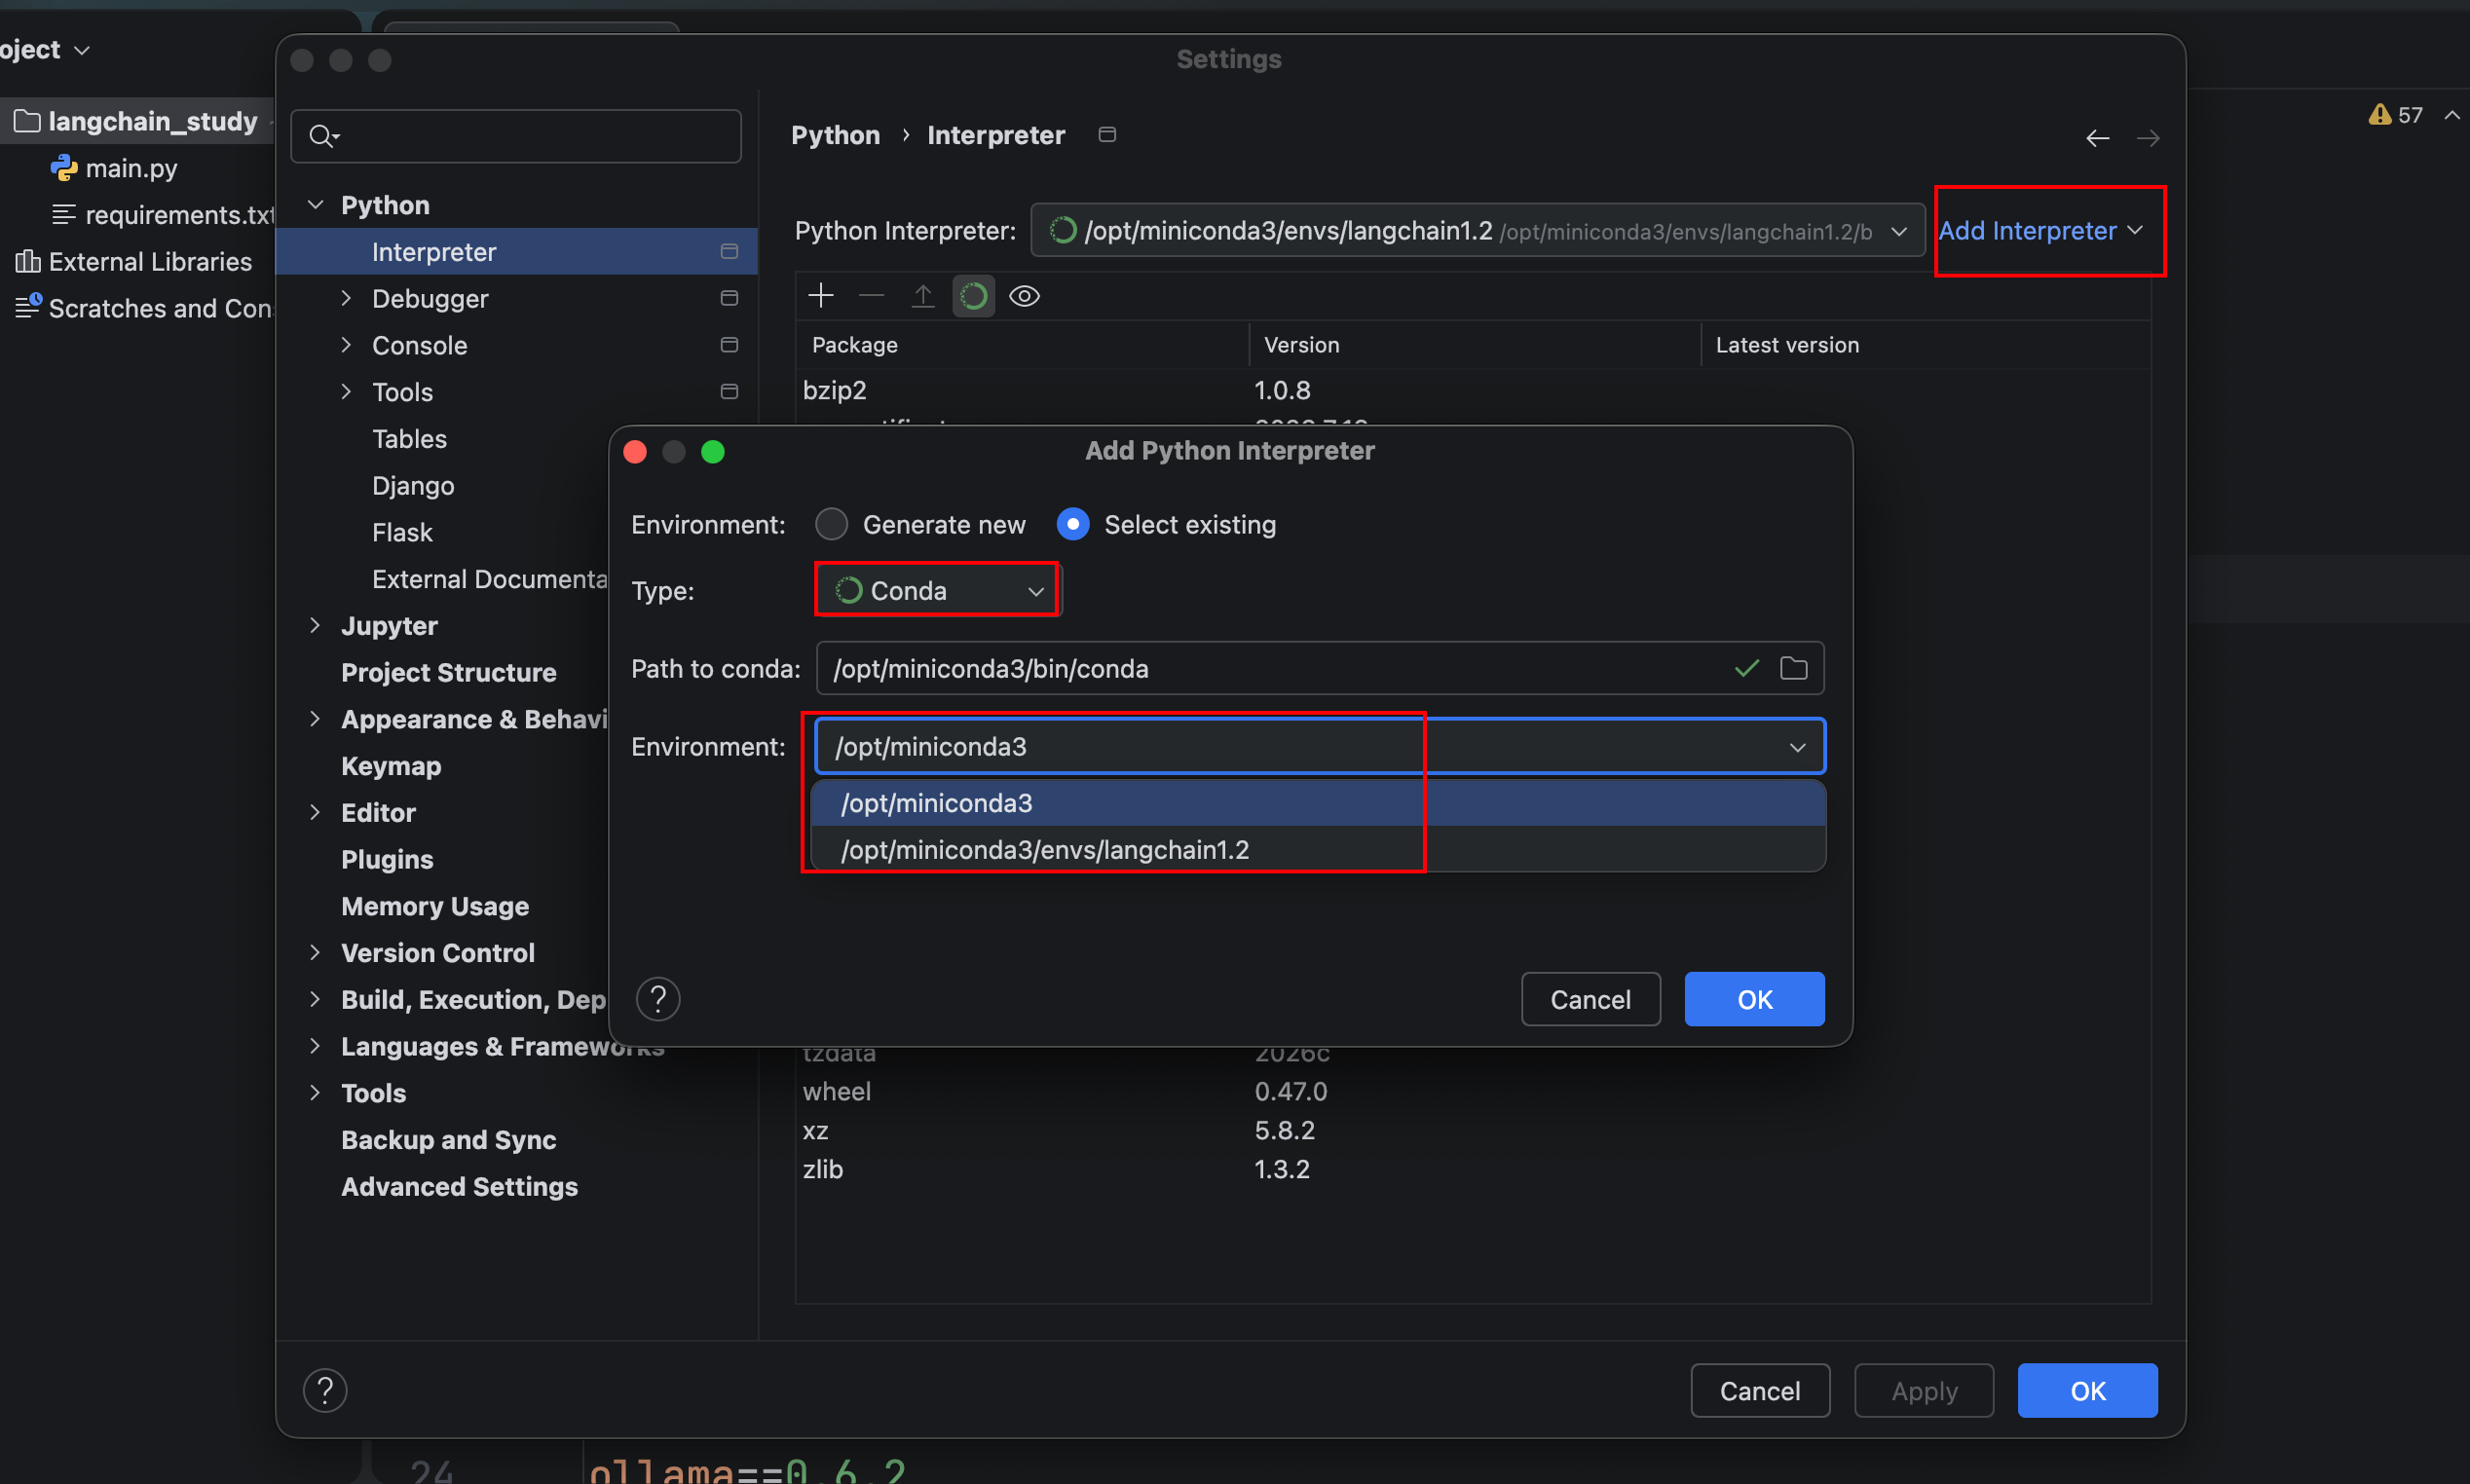Open Backup and Sync settings page
The height and width of the screenshot is (1484, 2470).
click(x=448, y=1140)
